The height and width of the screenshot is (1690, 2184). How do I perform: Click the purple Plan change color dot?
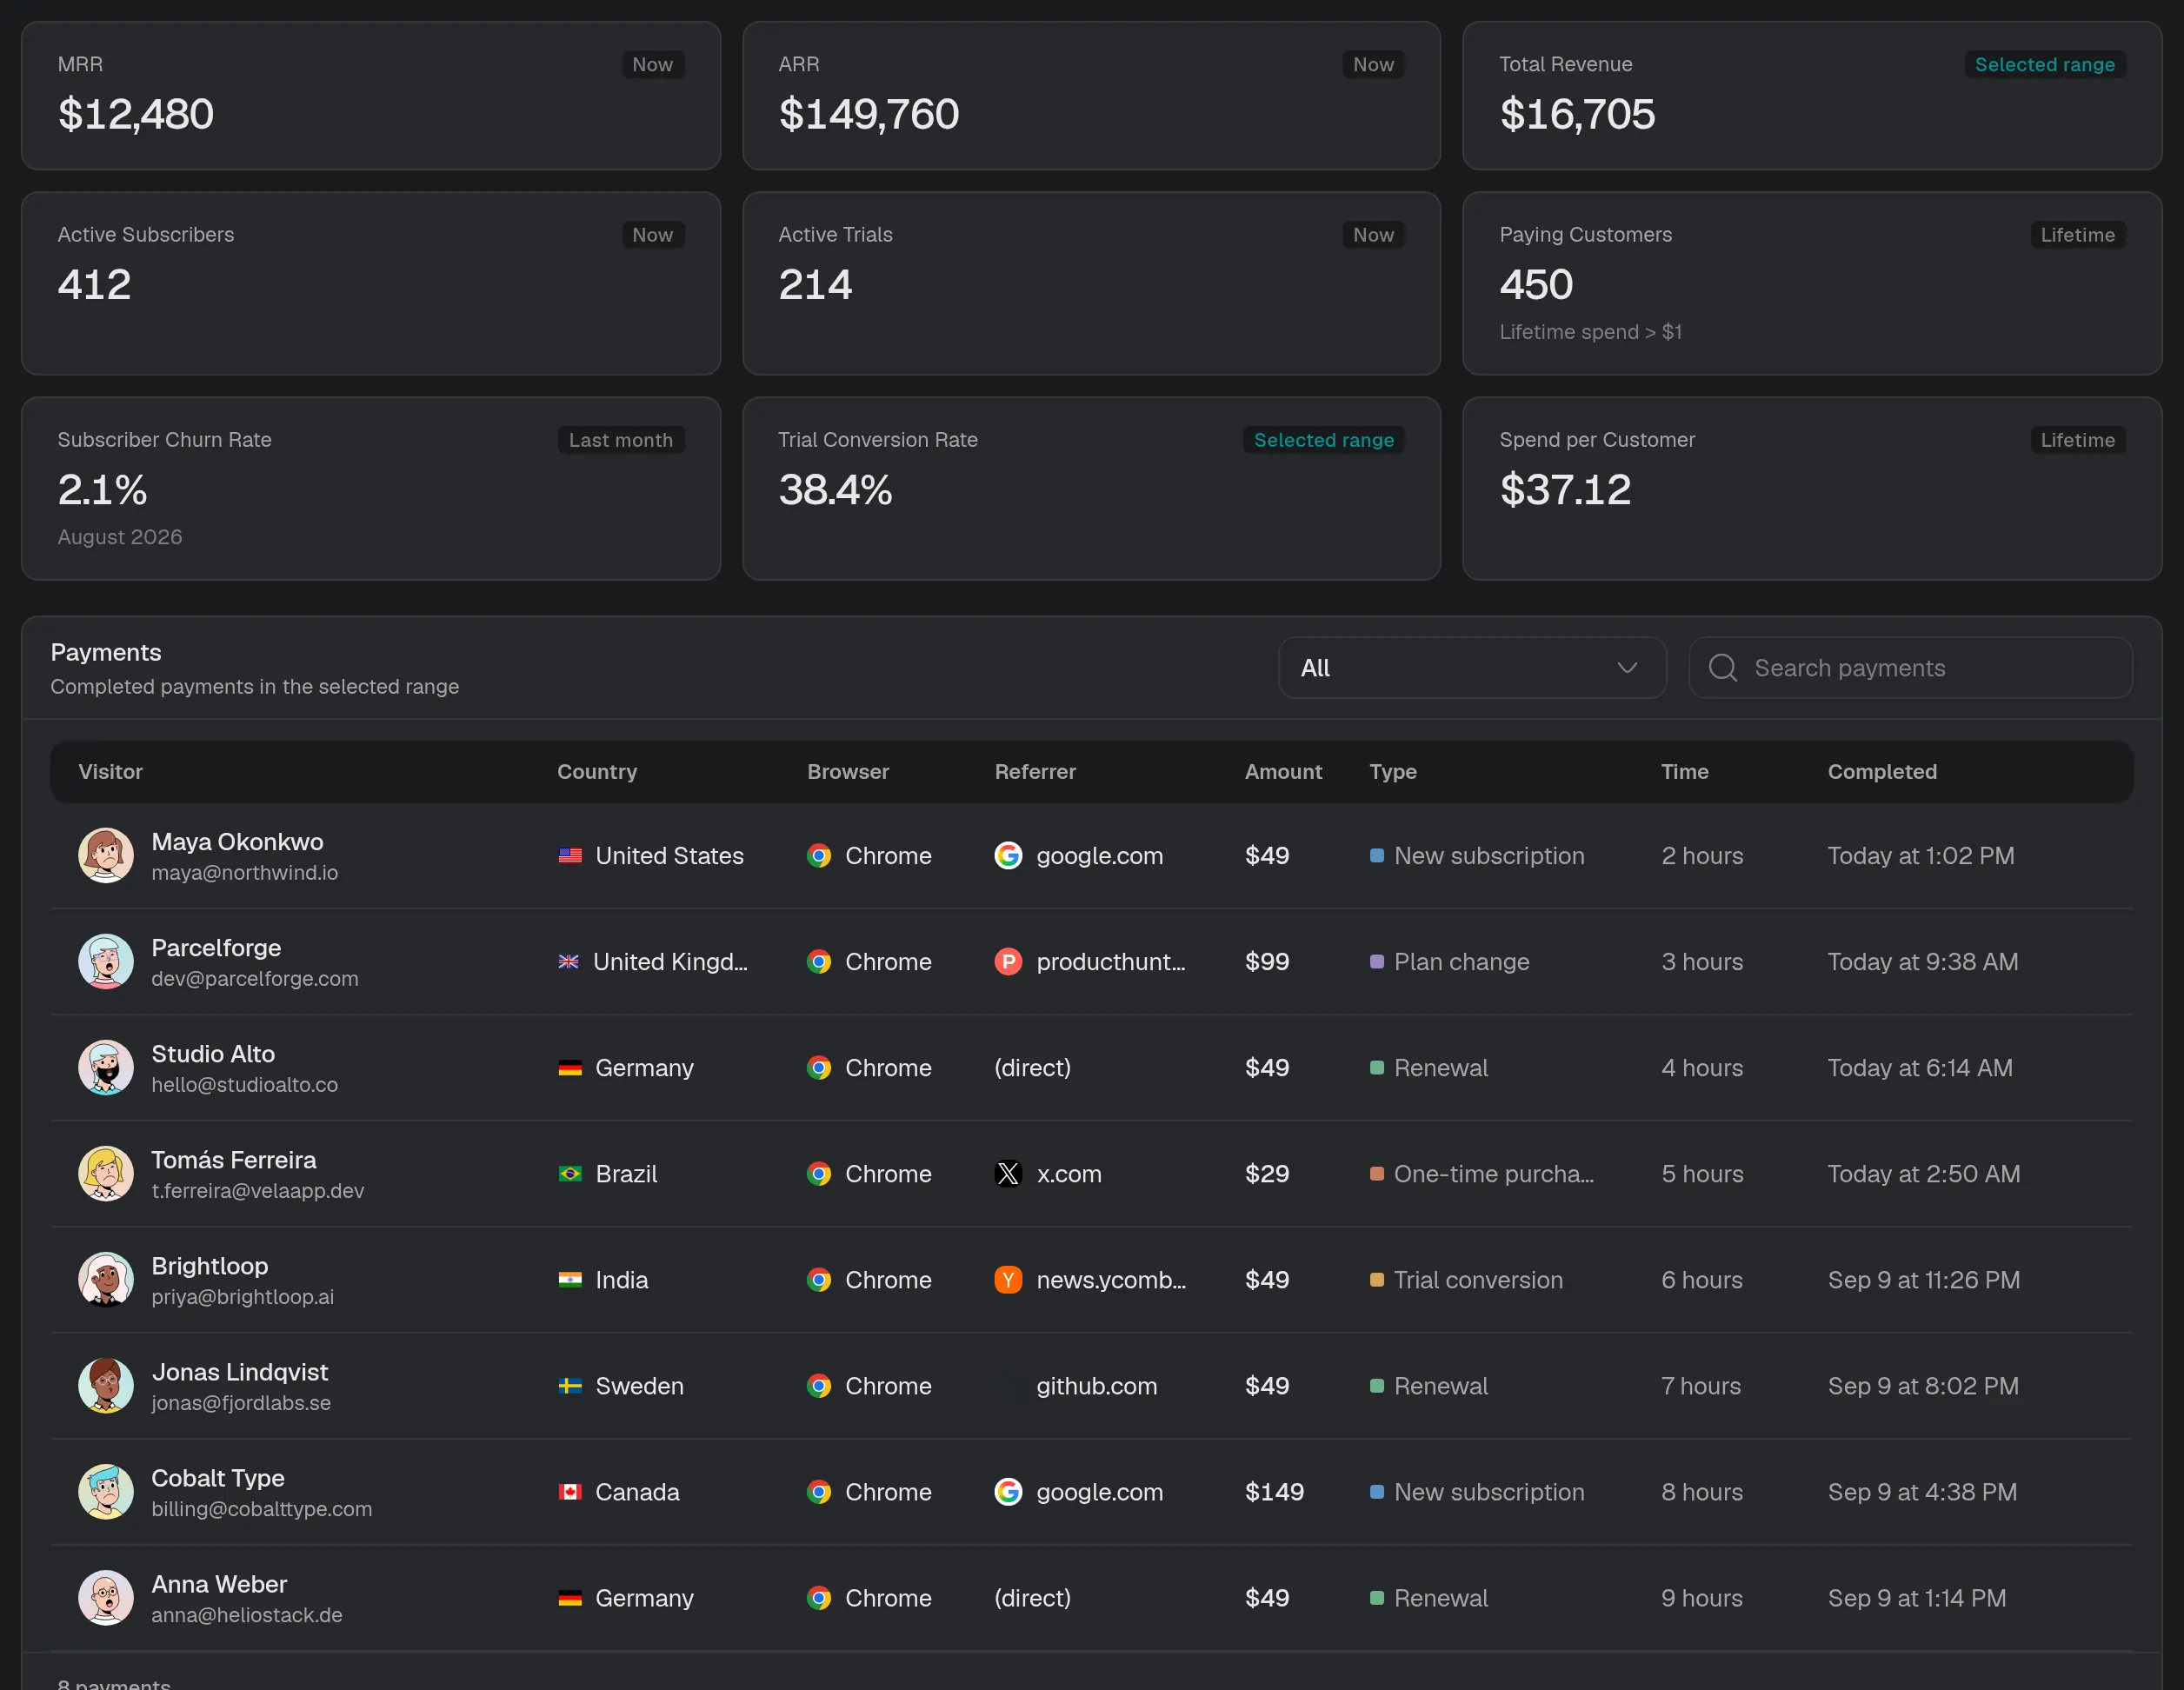1377,962
